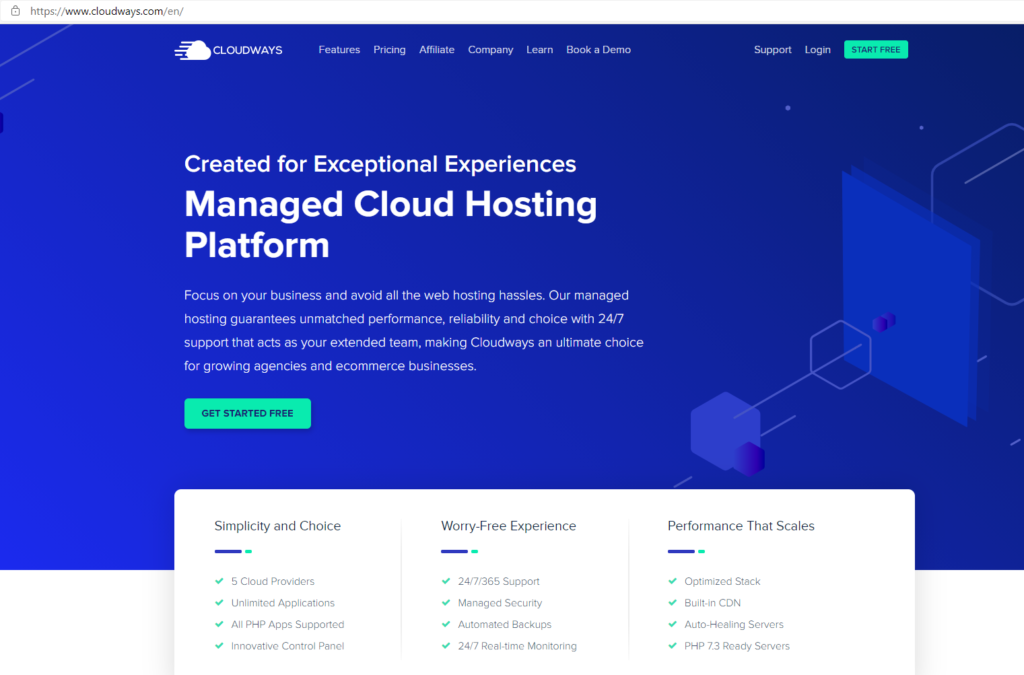Click the Login link

[817, 50]
